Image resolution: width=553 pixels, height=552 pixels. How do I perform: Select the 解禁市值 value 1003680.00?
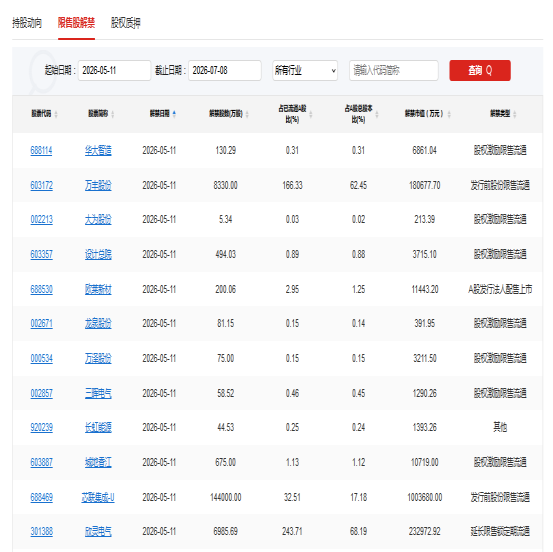425,497
